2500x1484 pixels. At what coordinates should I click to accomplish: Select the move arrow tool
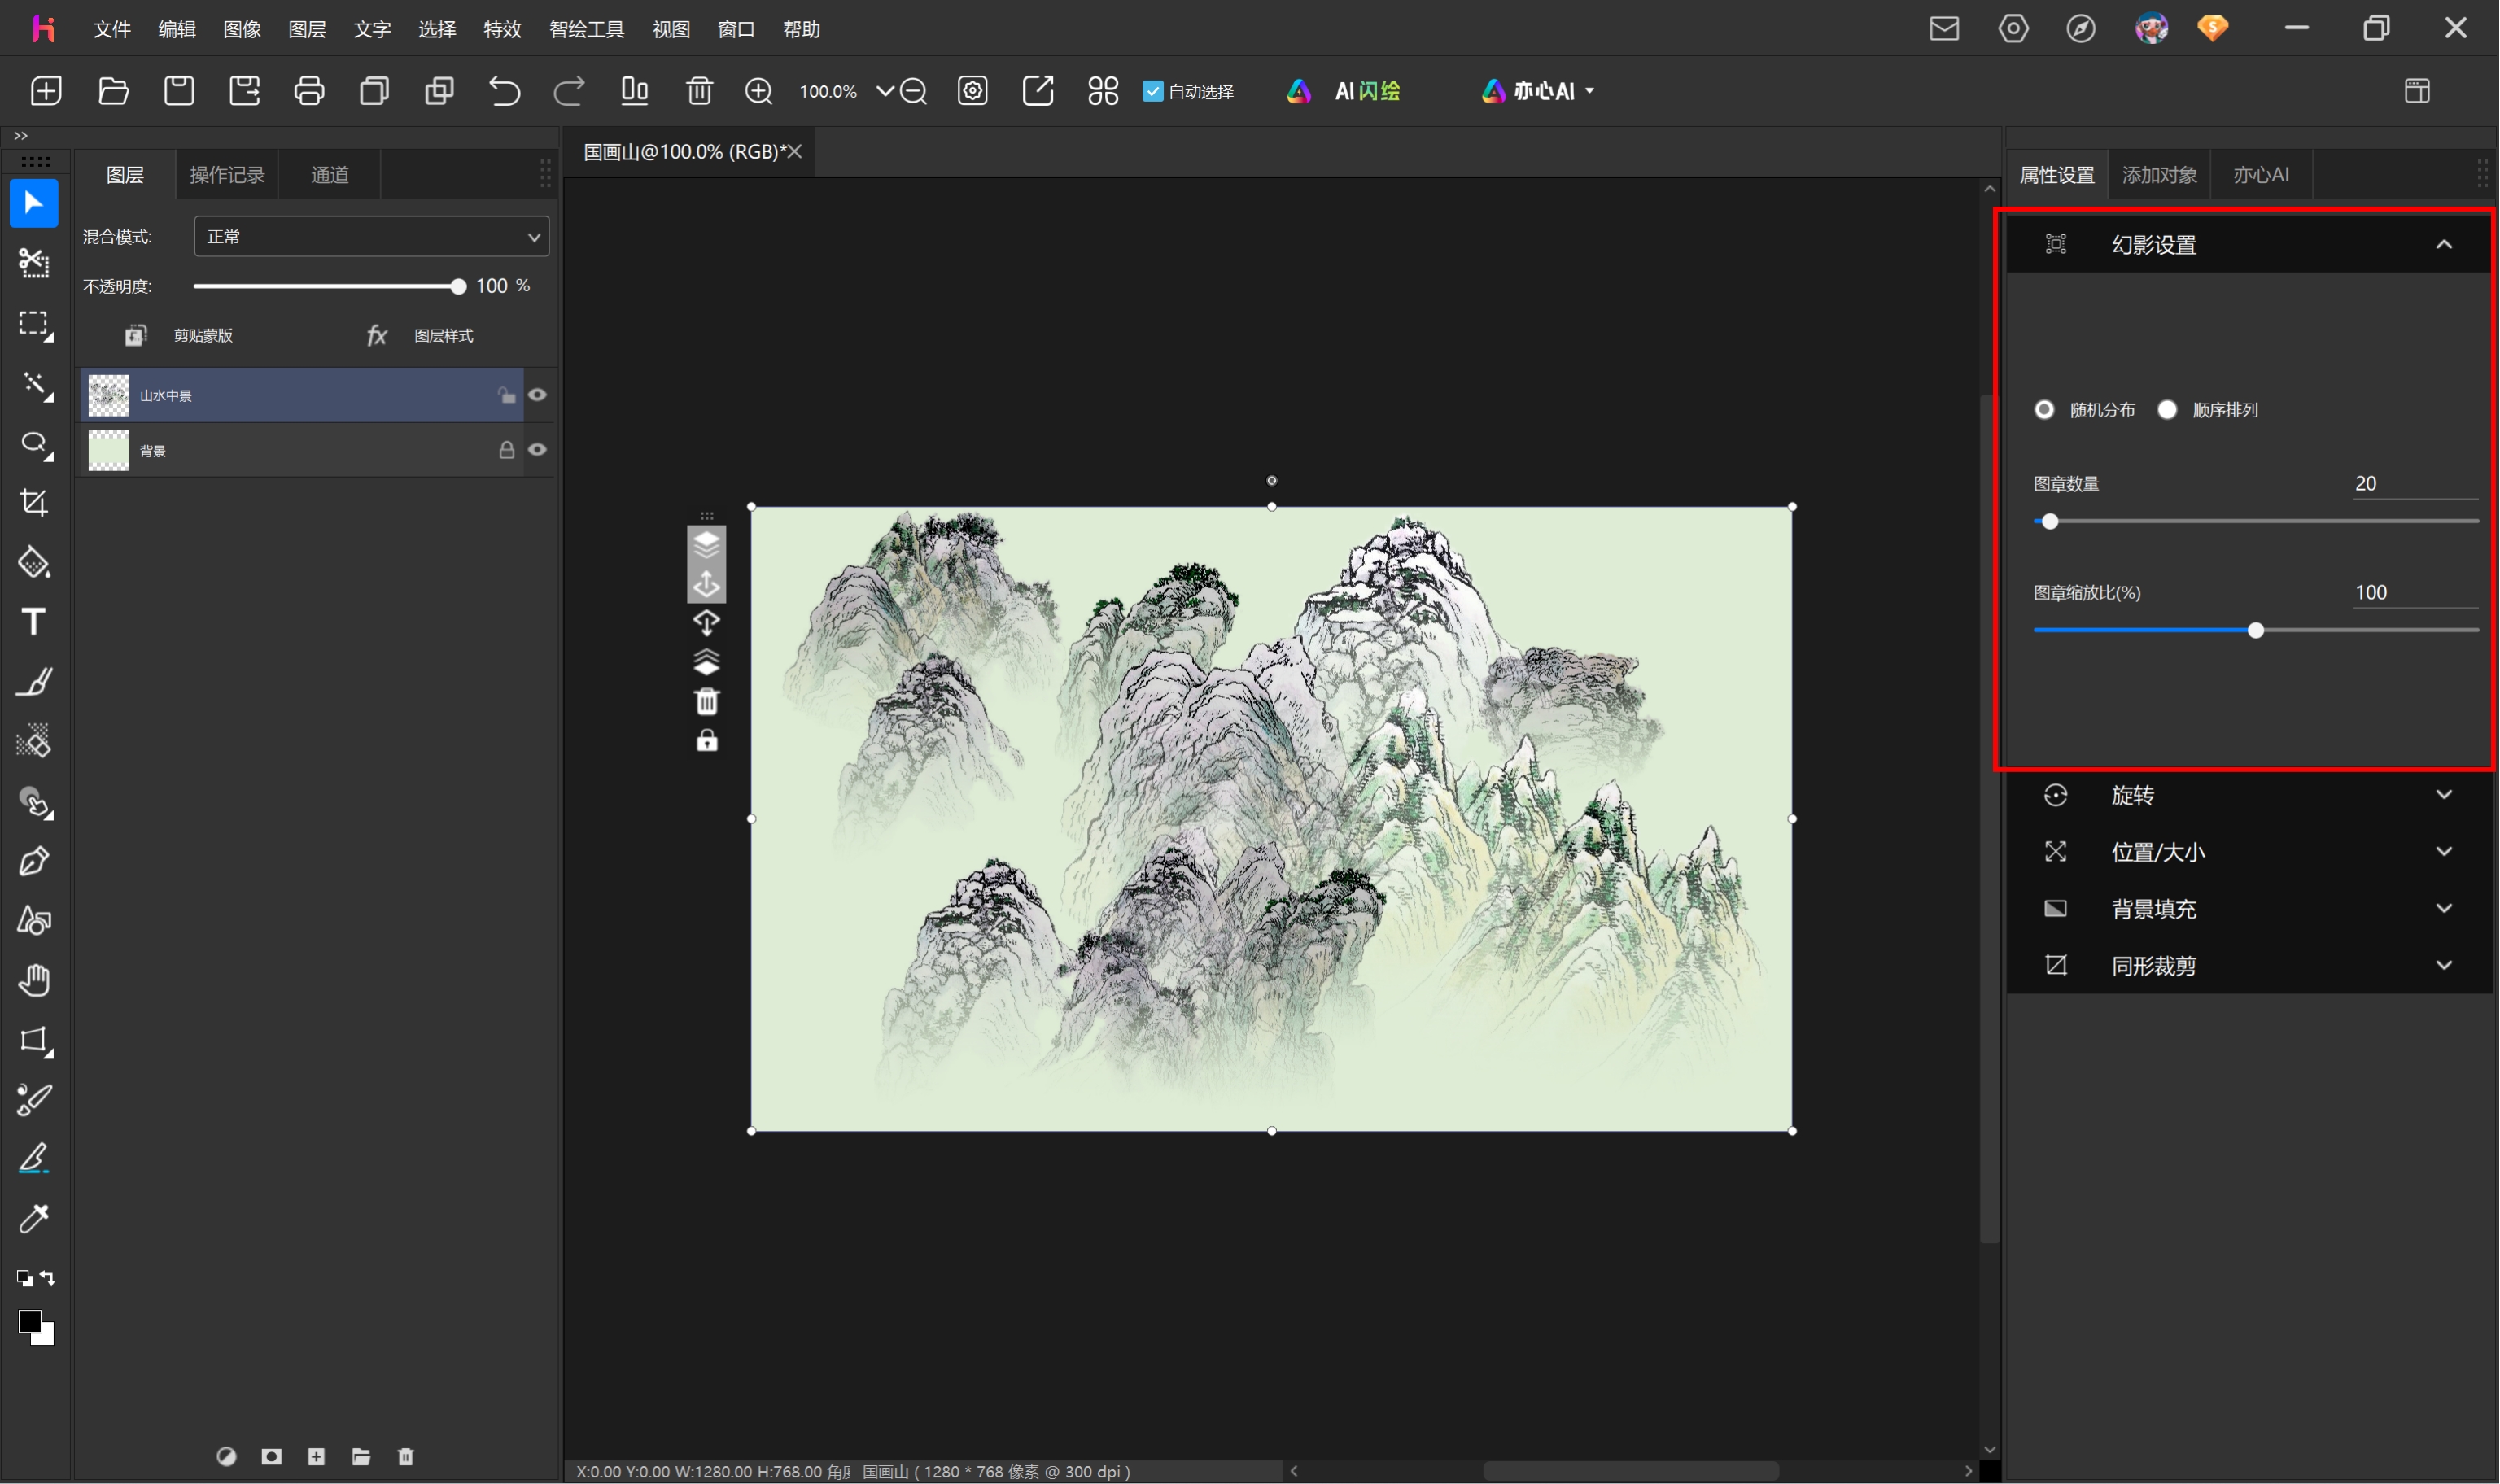(34, 203)
